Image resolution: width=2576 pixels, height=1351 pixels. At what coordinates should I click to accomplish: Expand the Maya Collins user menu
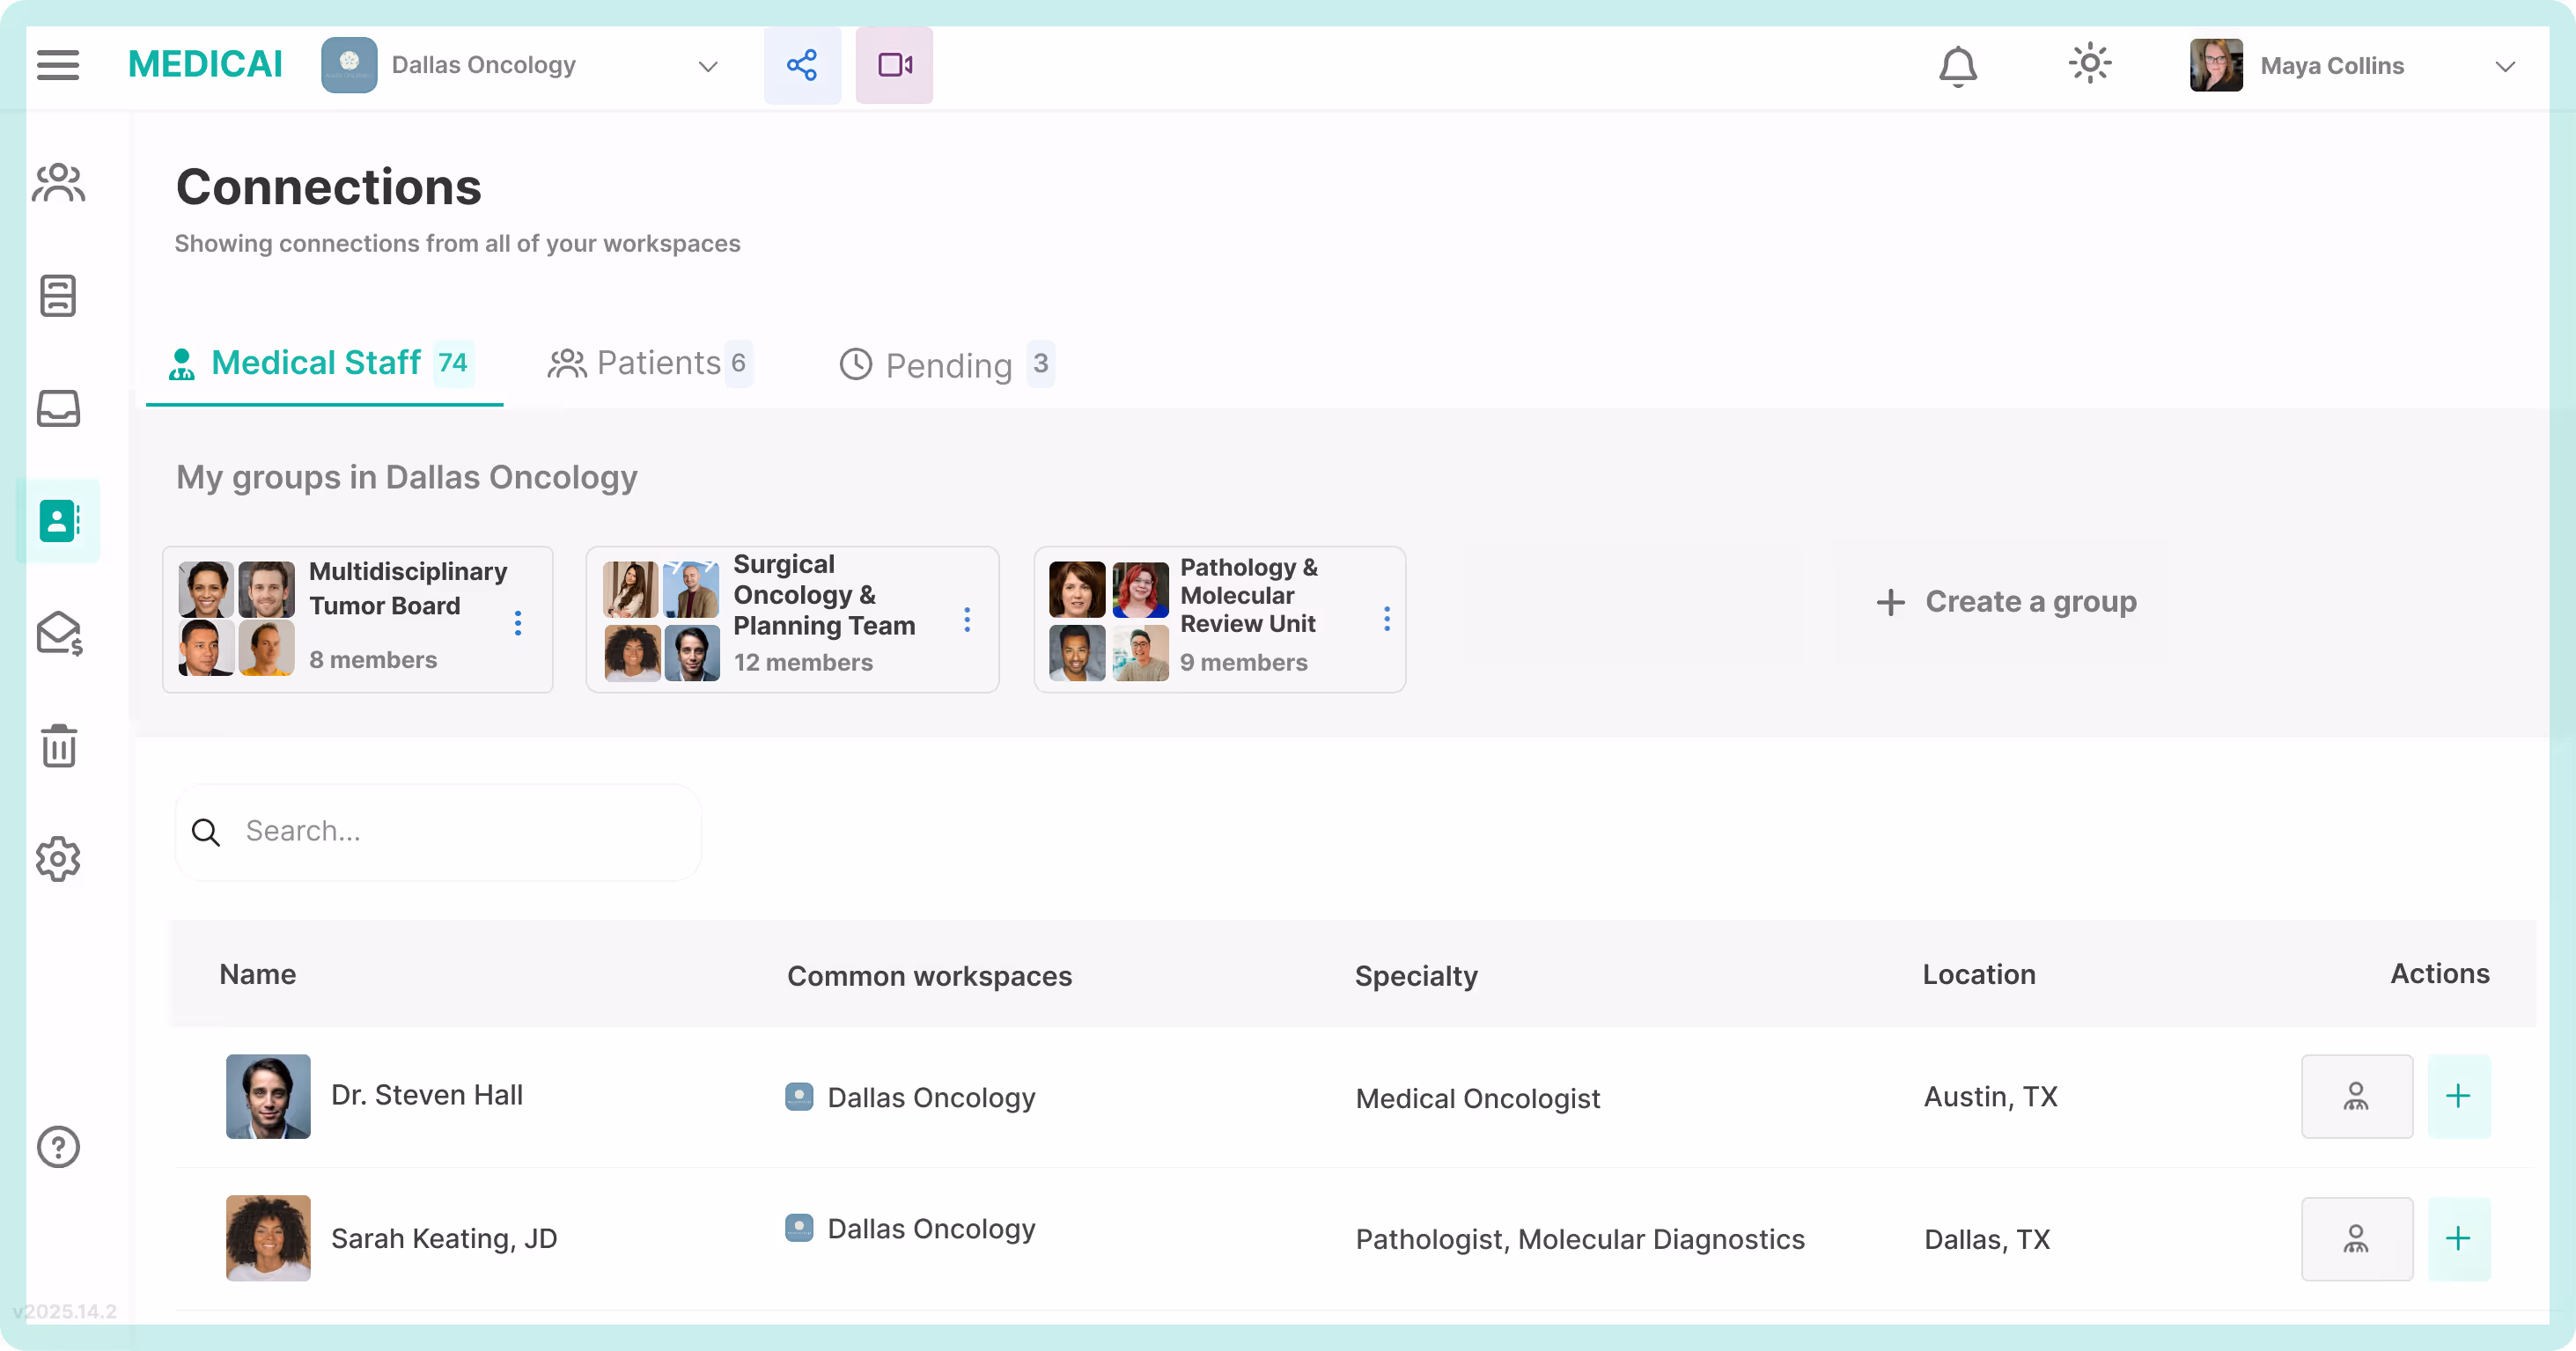pyautogui.click(x=2504, y=66)
